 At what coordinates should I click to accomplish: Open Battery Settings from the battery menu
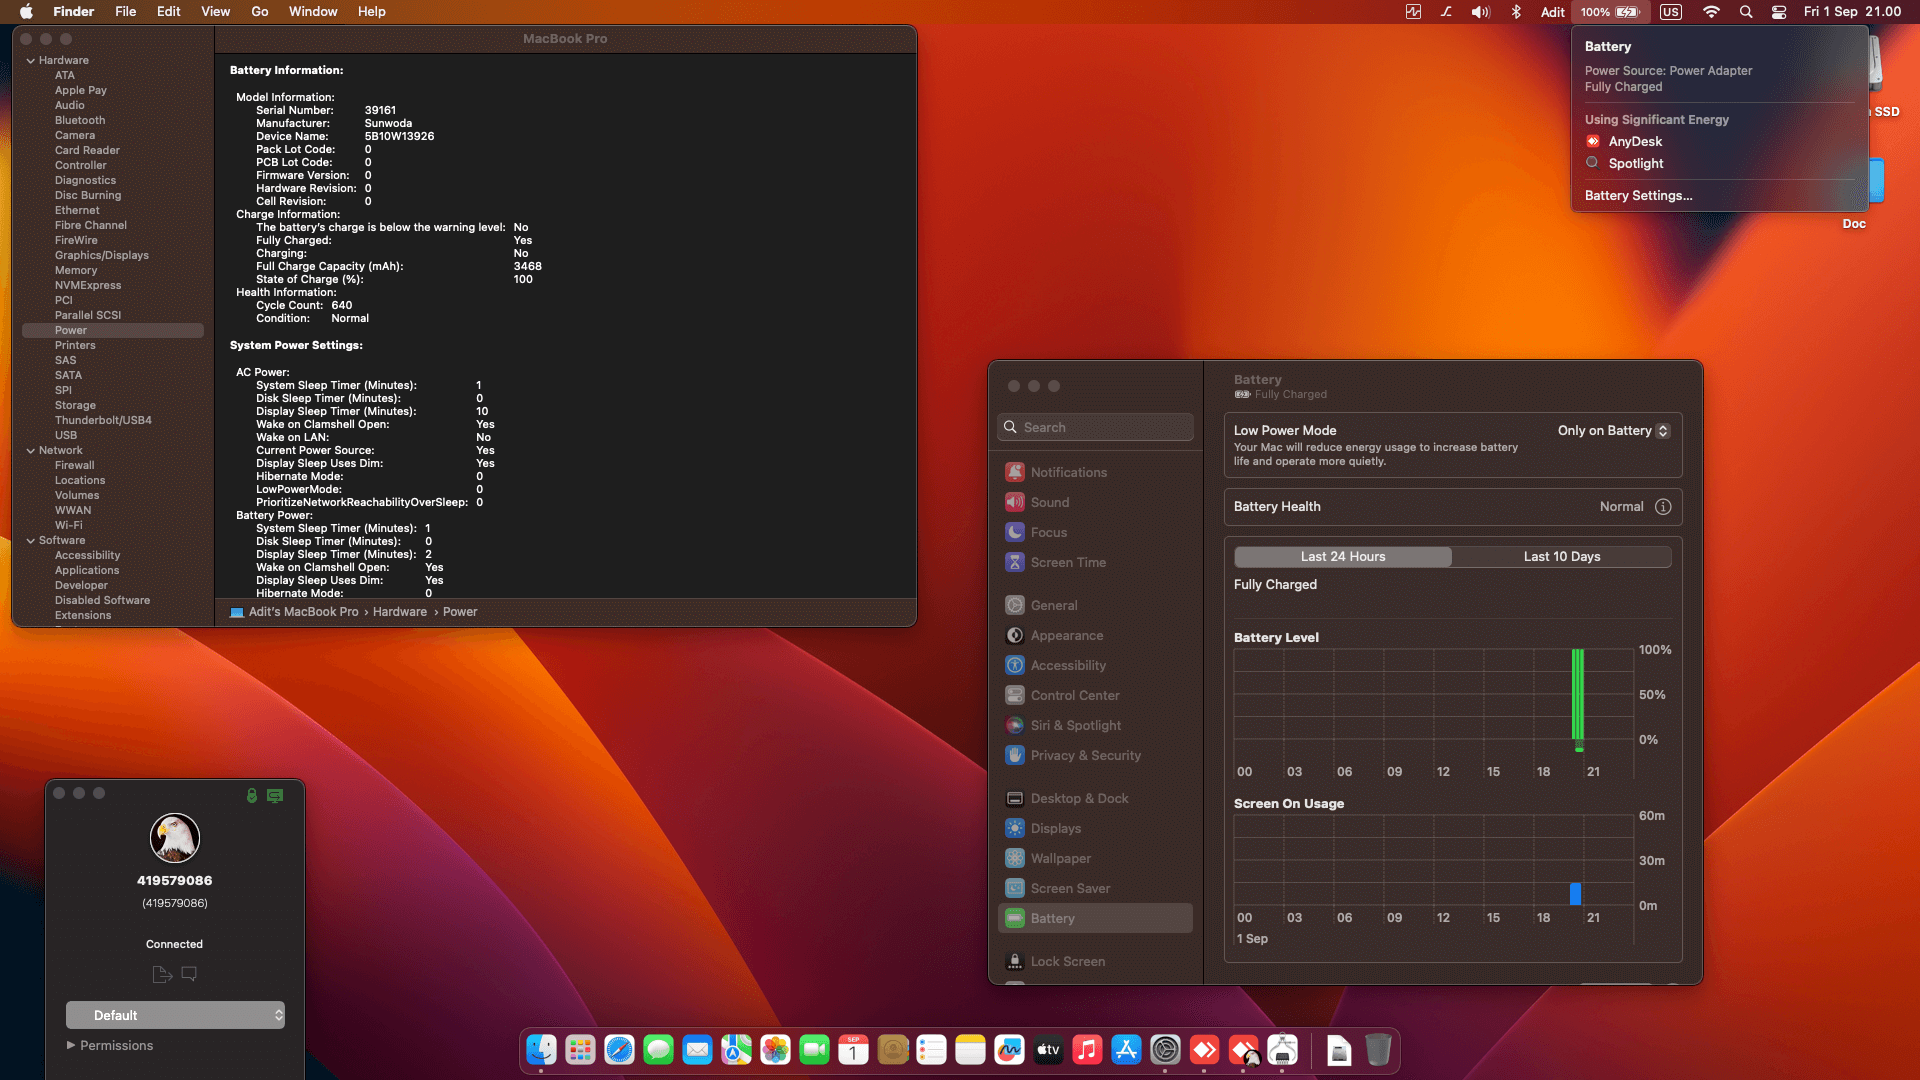coord(1638,195)
